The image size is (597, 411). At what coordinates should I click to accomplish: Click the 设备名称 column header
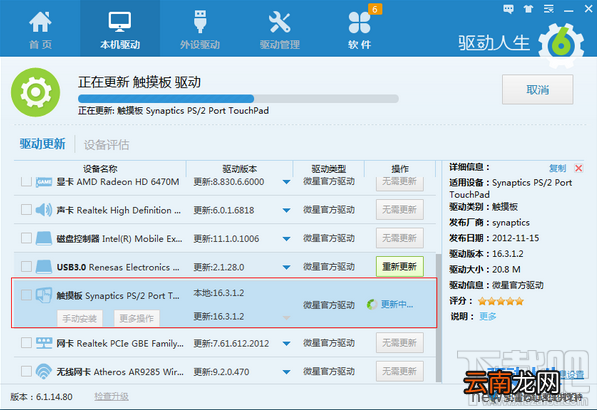click(100, 169)
